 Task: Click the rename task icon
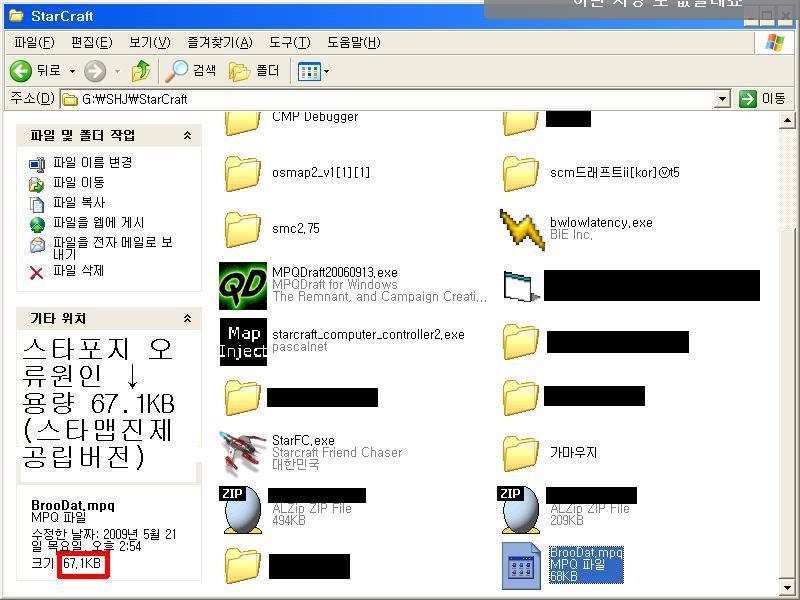(x=37, y=164)
